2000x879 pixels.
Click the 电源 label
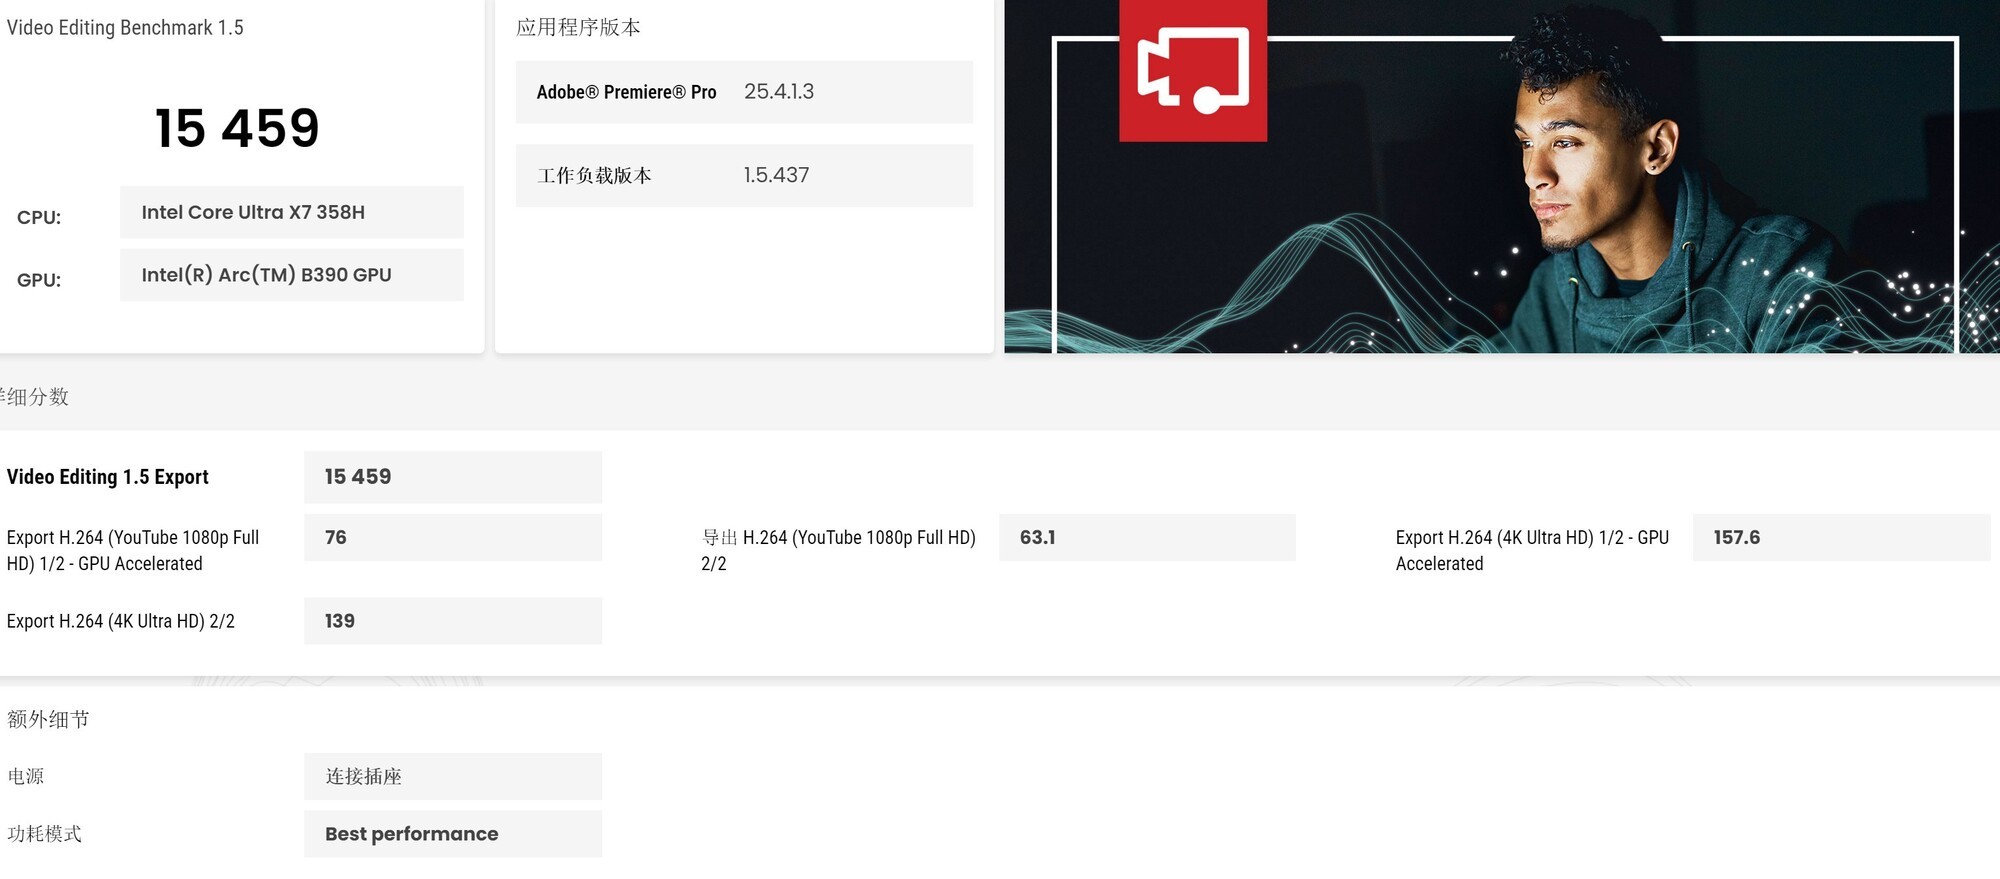coord(26,776)
